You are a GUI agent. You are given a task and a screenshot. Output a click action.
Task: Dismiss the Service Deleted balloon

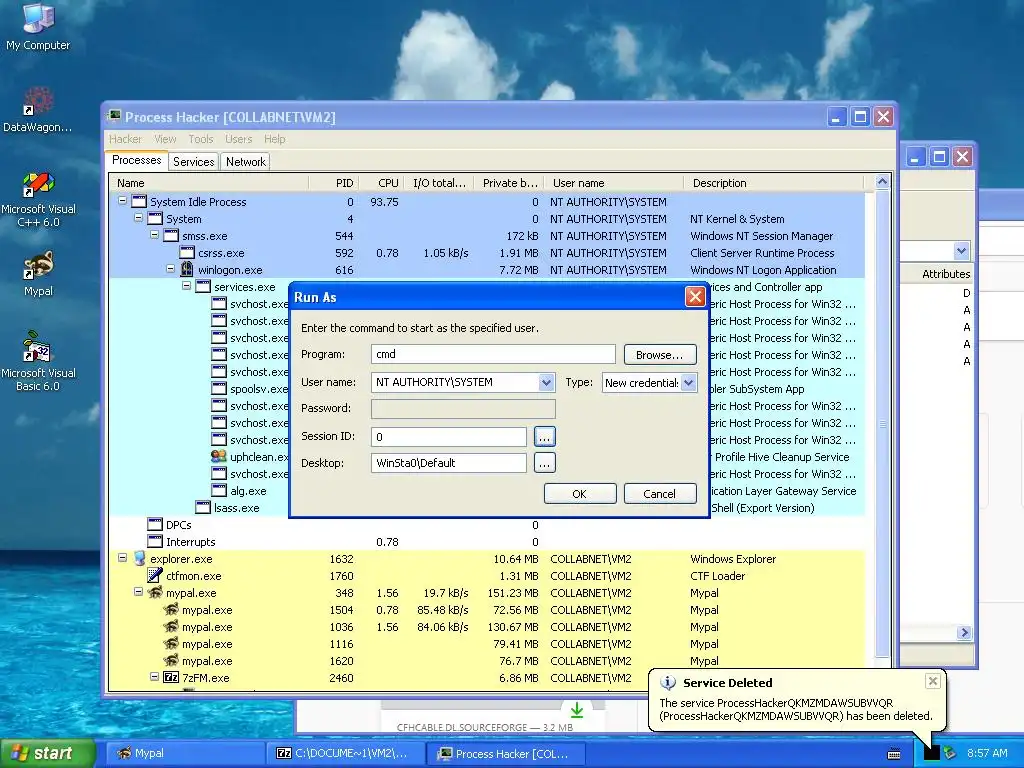tap(933, 681)
